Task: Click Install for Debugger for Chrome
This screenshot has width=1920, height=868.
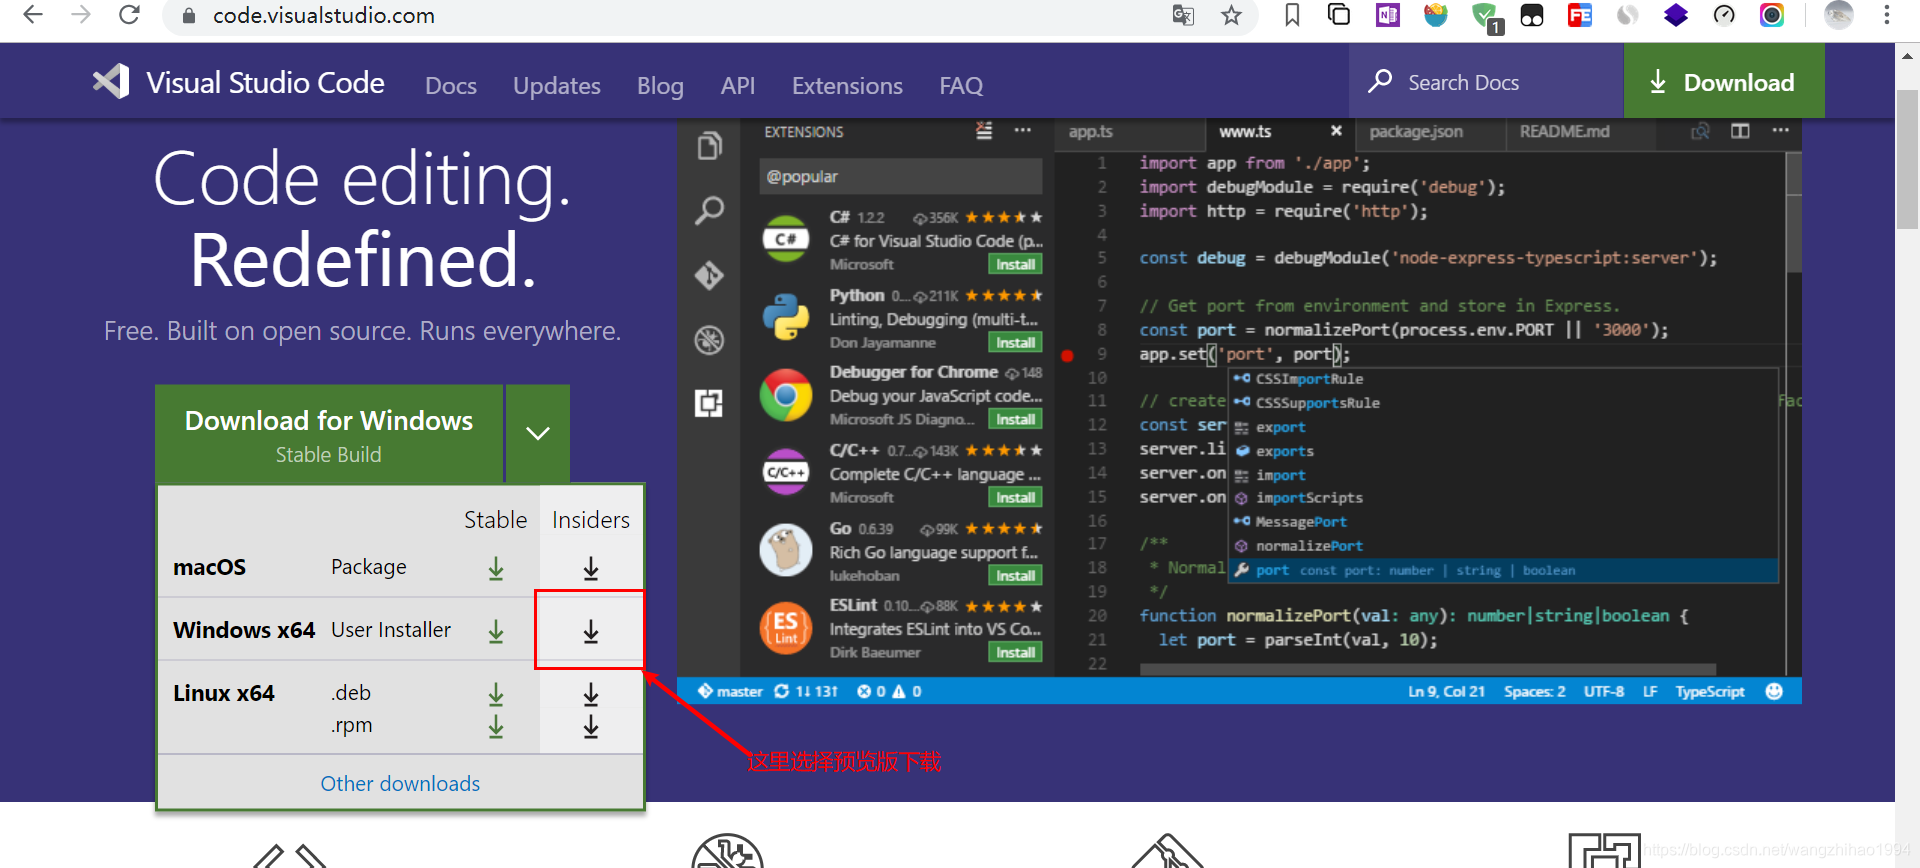Action: tap(1015, 420)
